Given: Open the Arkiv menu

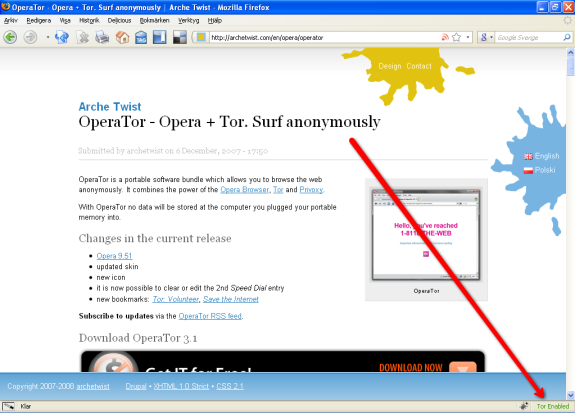Looking at the screenshot, I should (x=11, y=21).
